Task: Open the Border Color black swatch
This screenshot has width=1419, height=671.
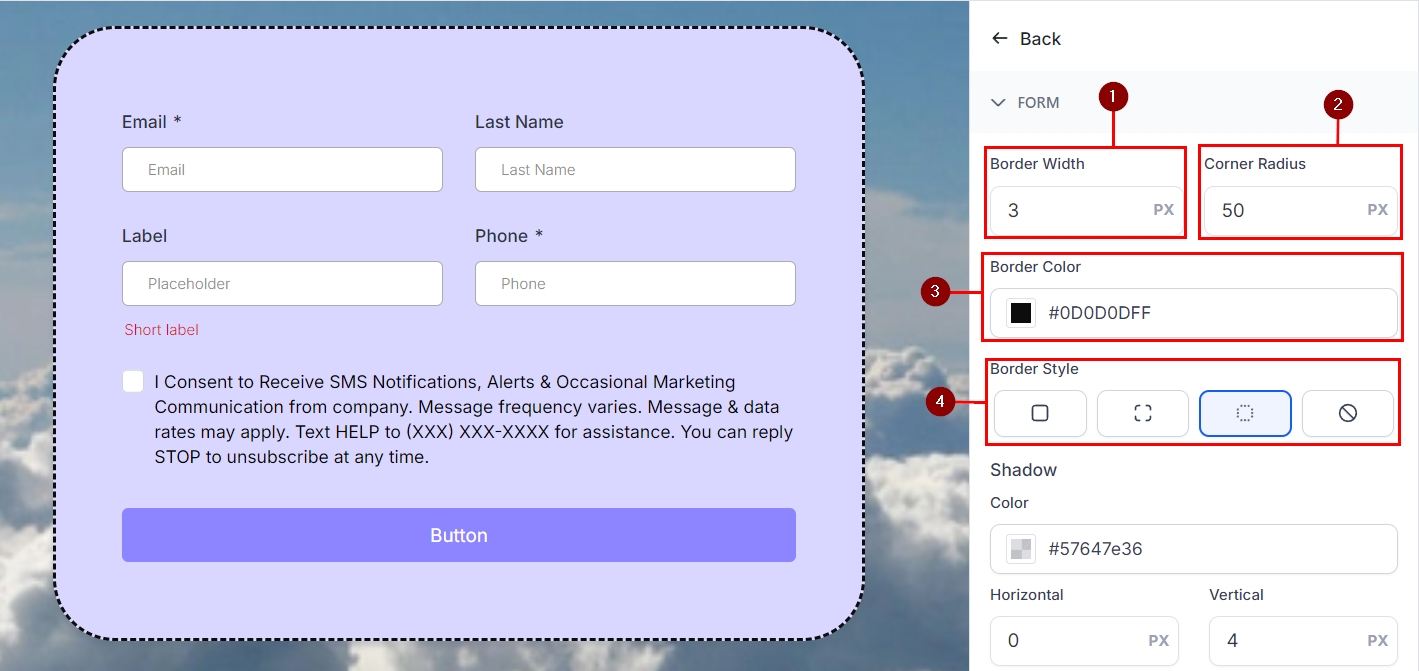Action: [x=1020, y=313]
